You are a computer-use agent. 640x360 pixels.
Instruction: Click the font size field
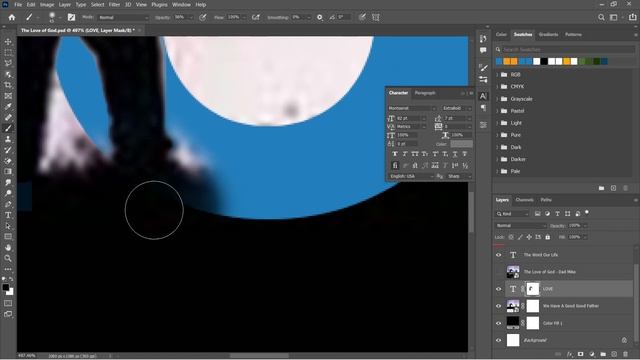410,118
